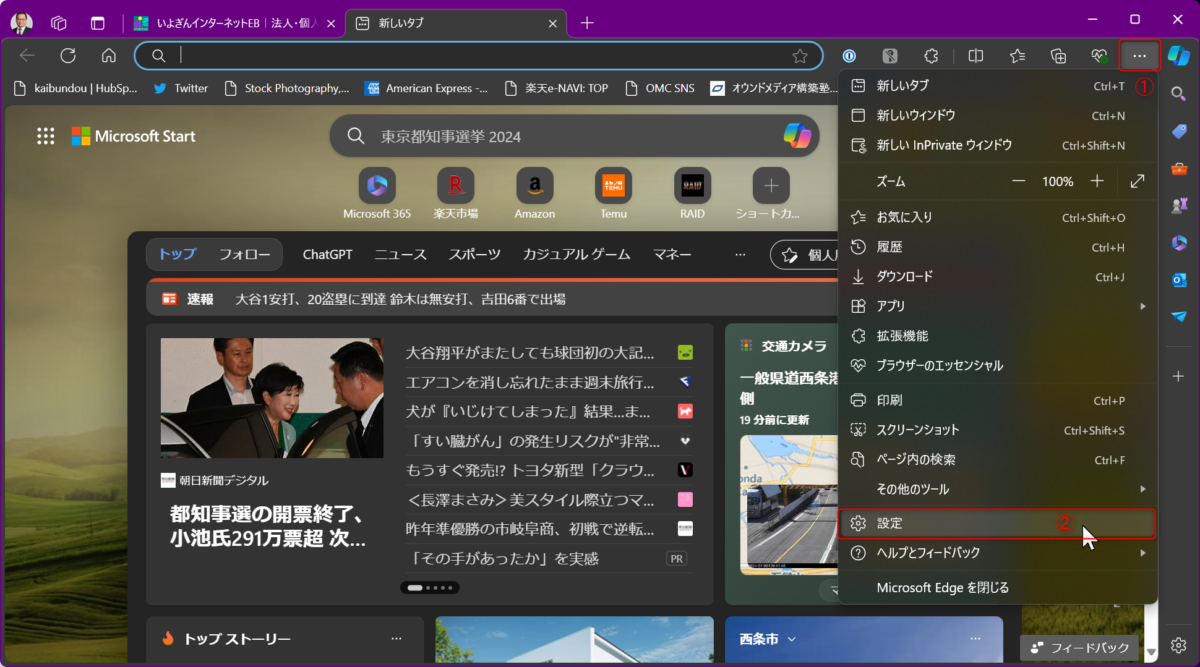
Task: Choose Microsoft Edge を閉じる
Action: click(x=998, y=588)
